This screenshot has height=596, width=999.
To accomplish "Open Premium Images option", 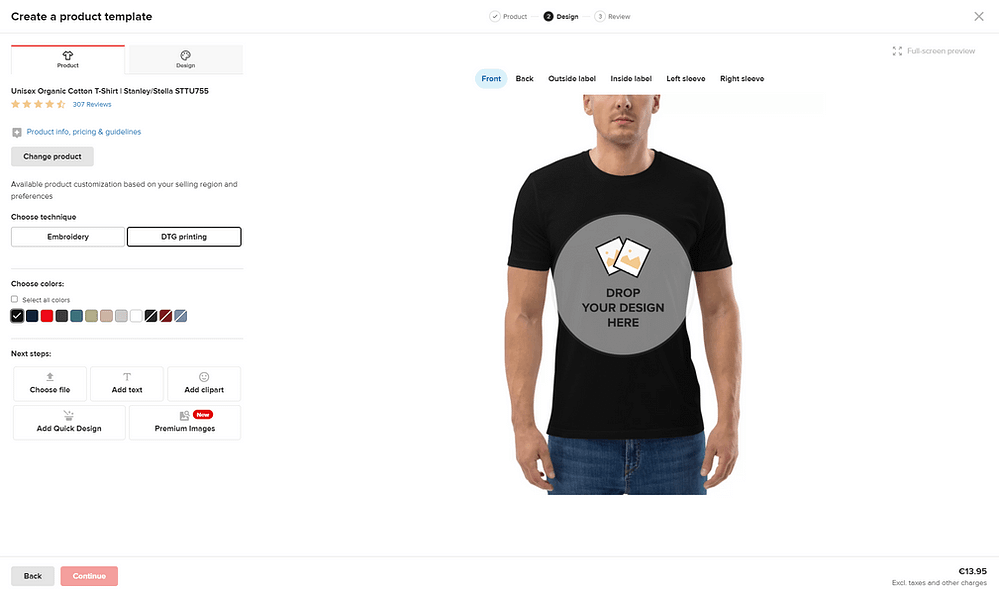I will point(185,423).
